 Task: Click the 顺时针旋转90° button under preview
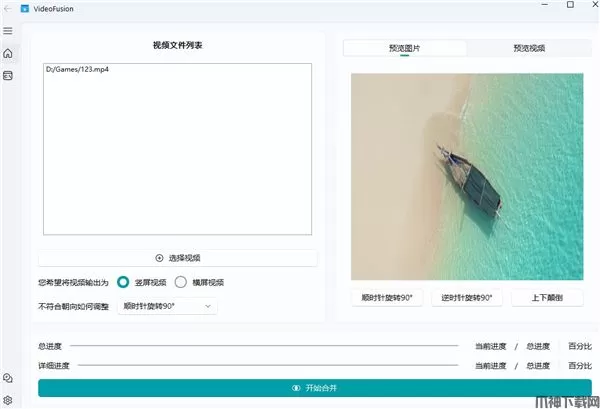coord(387,298)
